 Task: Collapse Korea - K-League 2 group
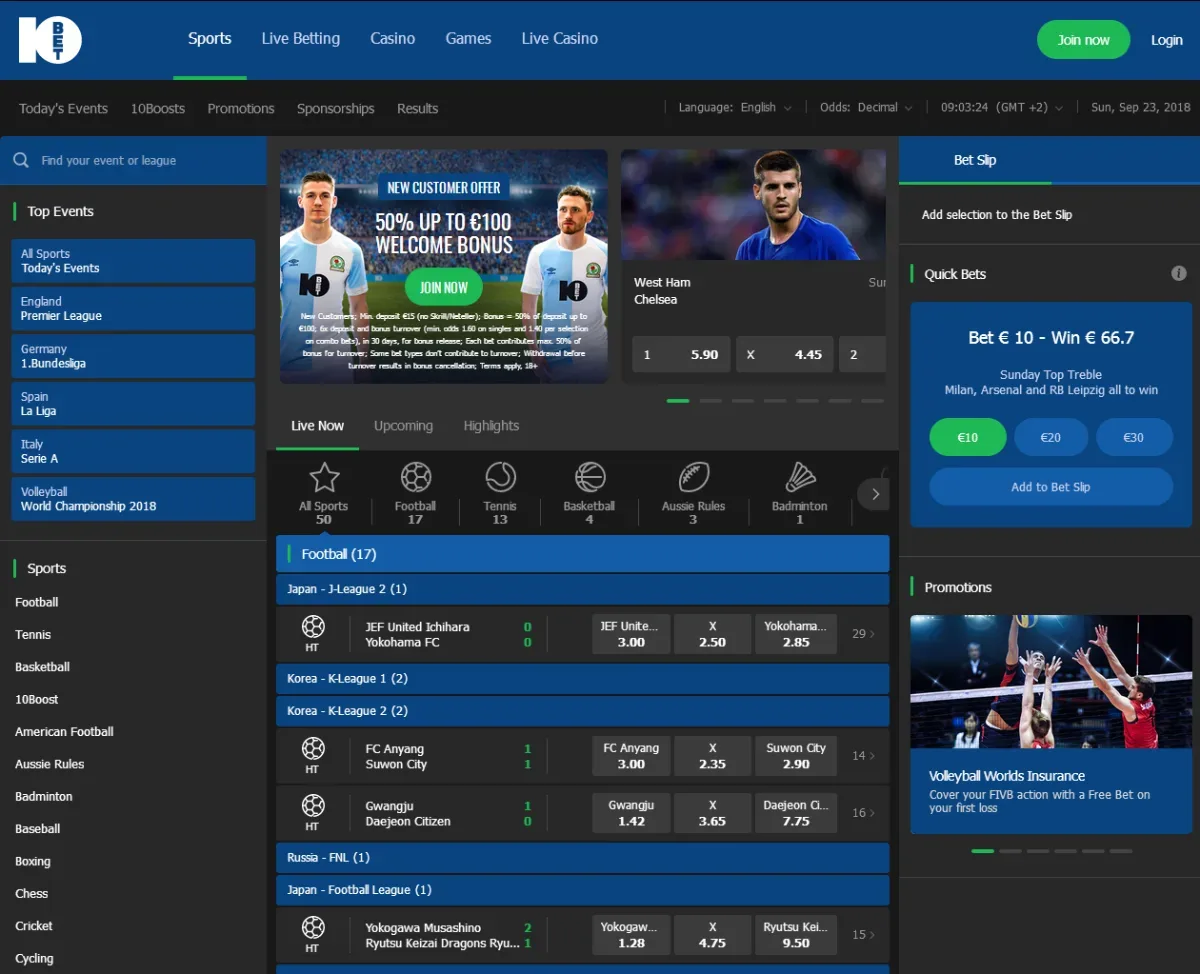582,711
